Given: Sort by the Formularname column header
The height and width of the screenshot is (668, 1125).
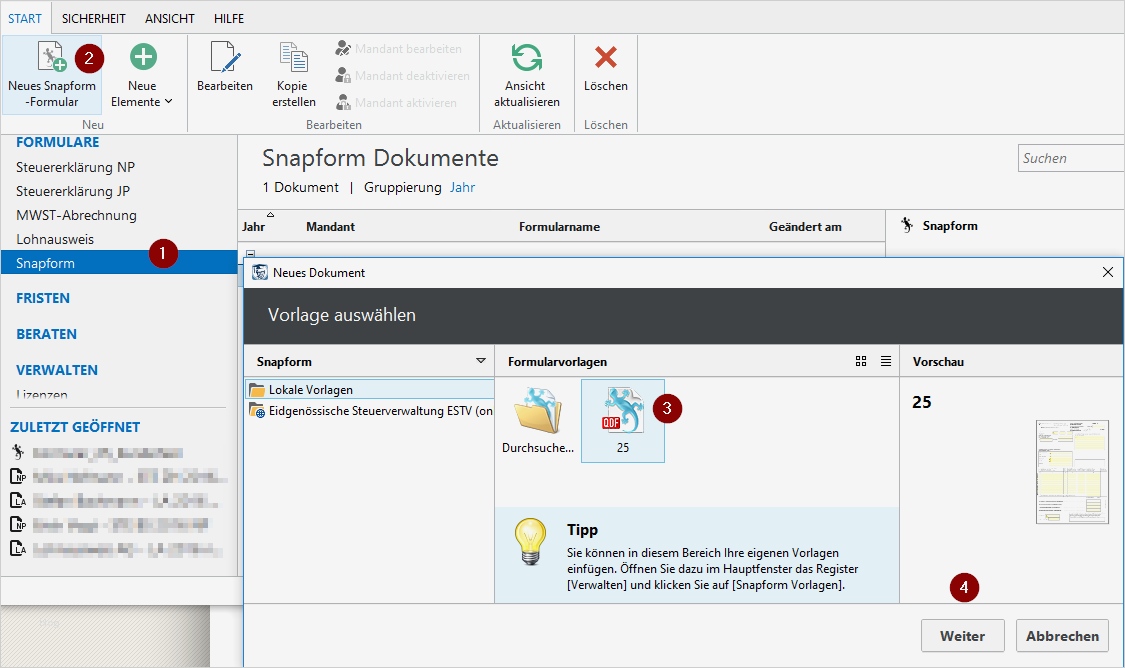Looking at the screenshot, I should (x=560, y=227).
